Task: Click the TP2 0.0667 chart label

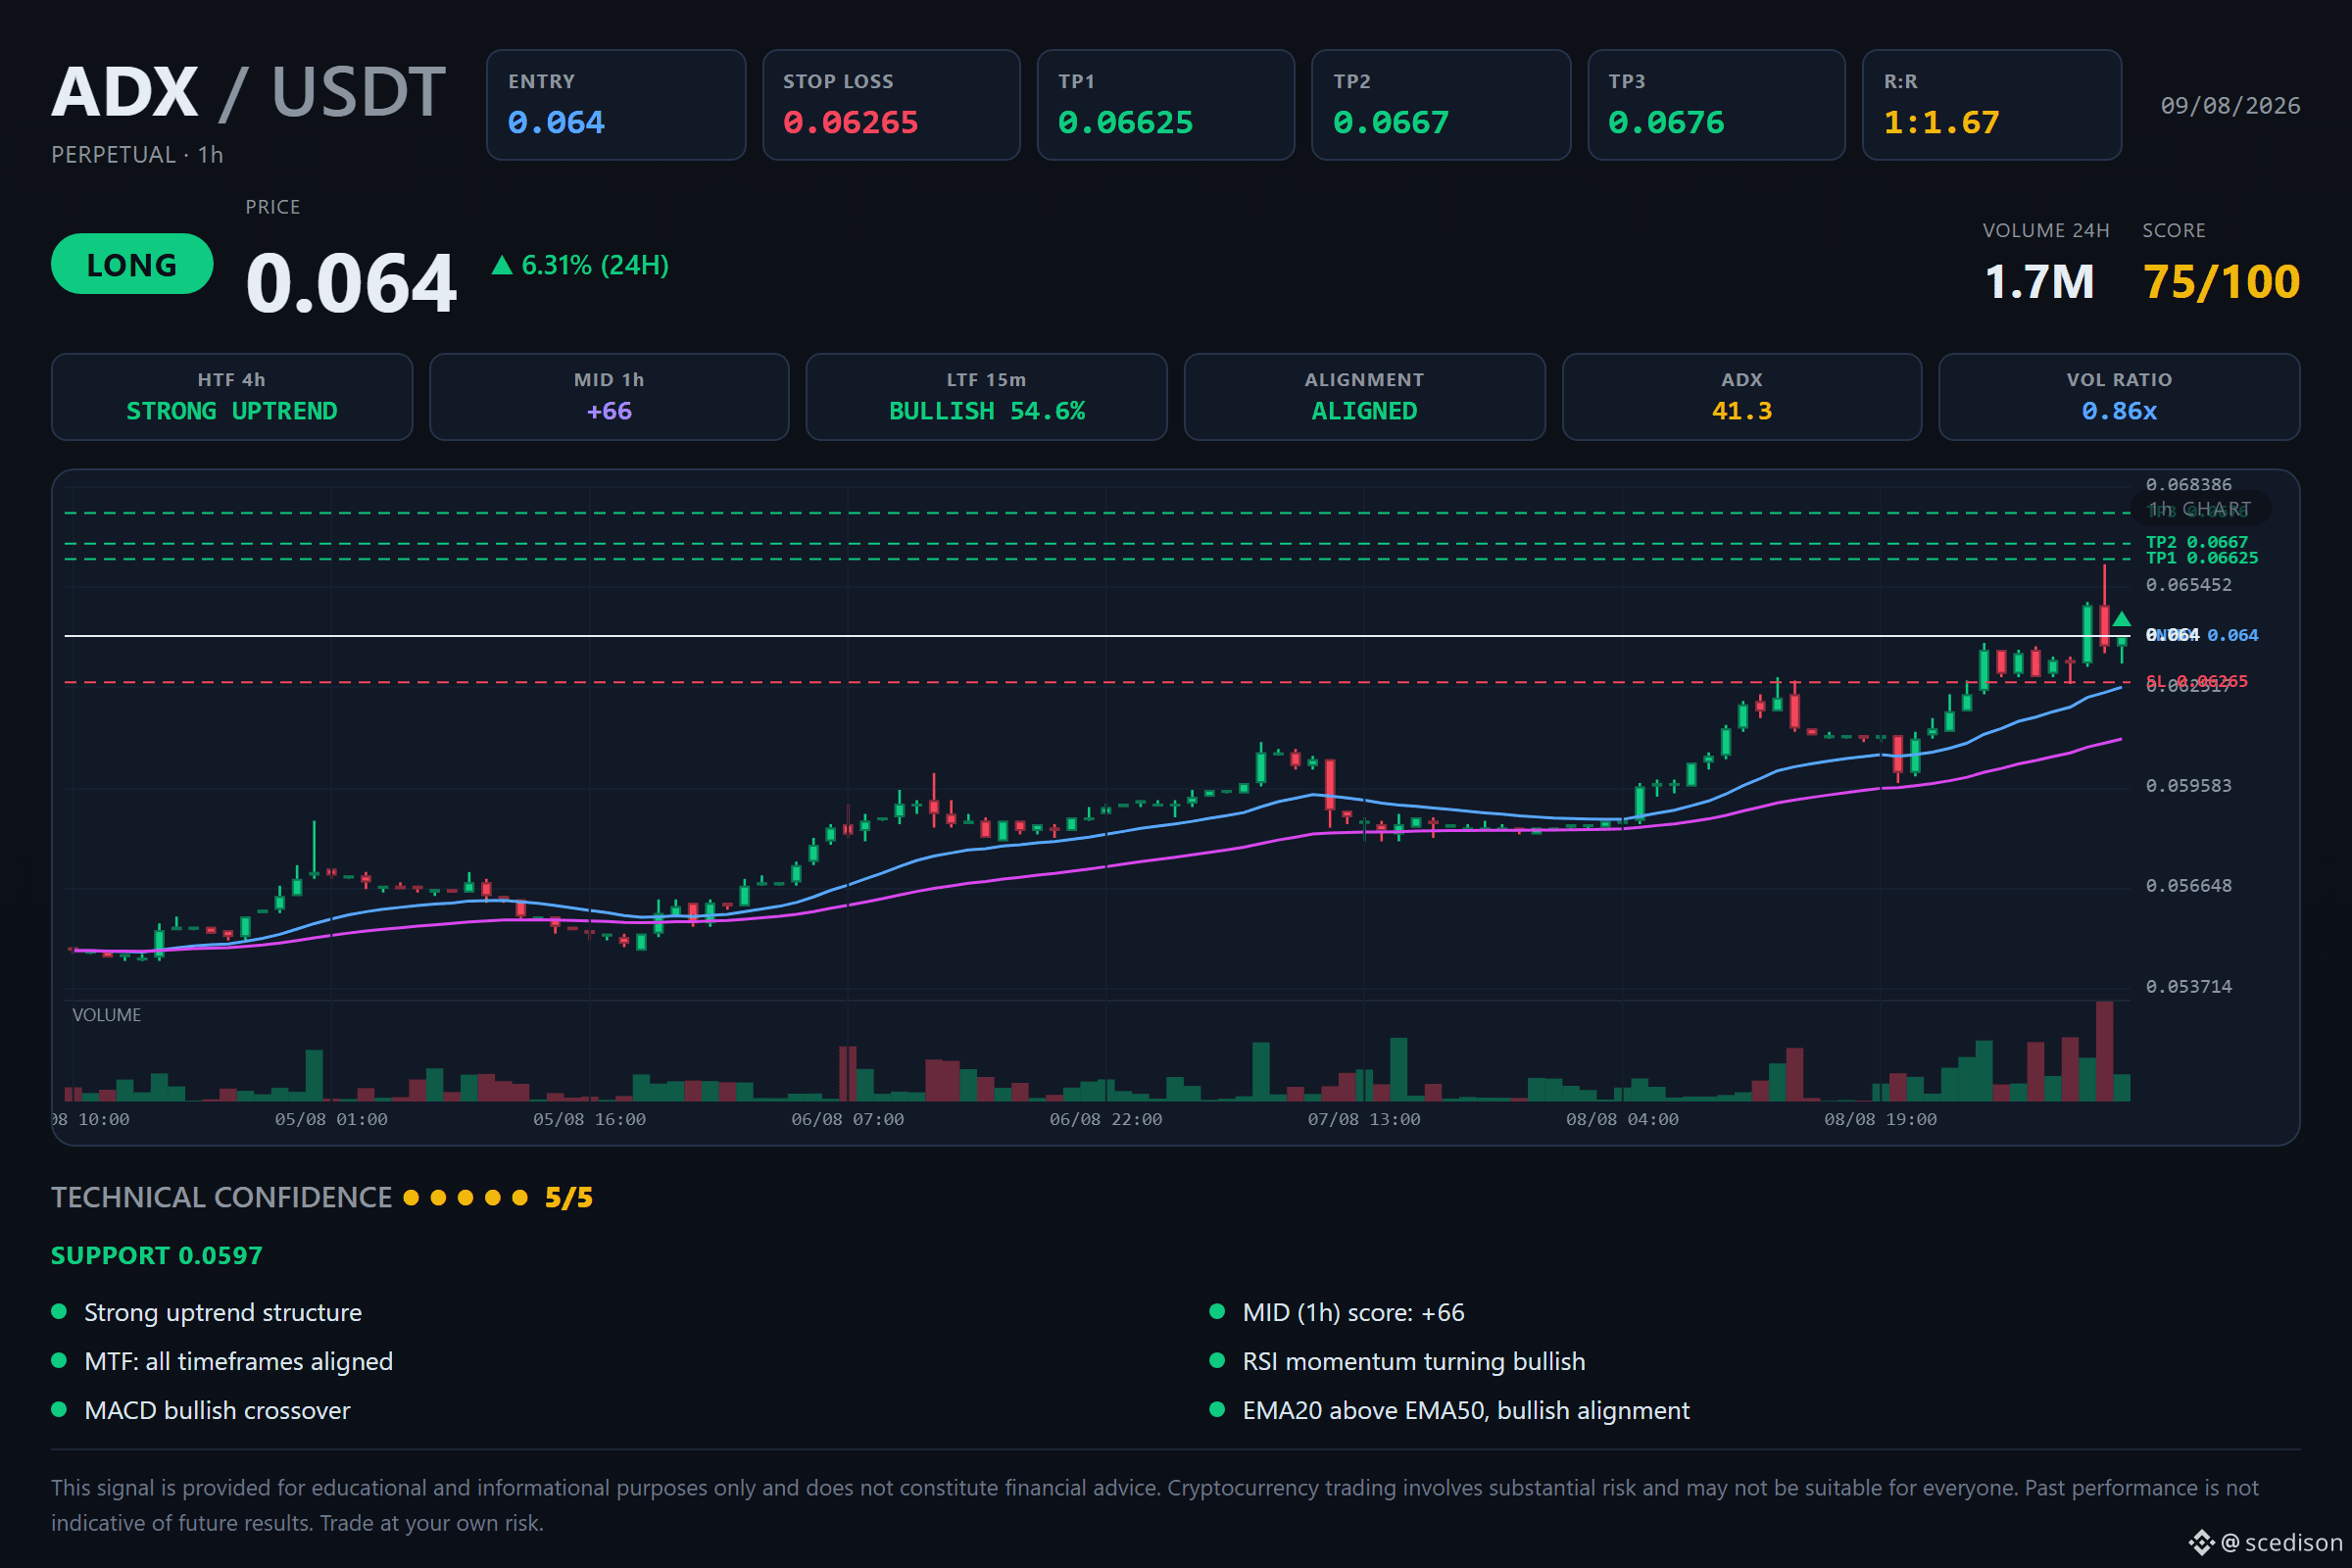Action: (x=2197, y=542)
